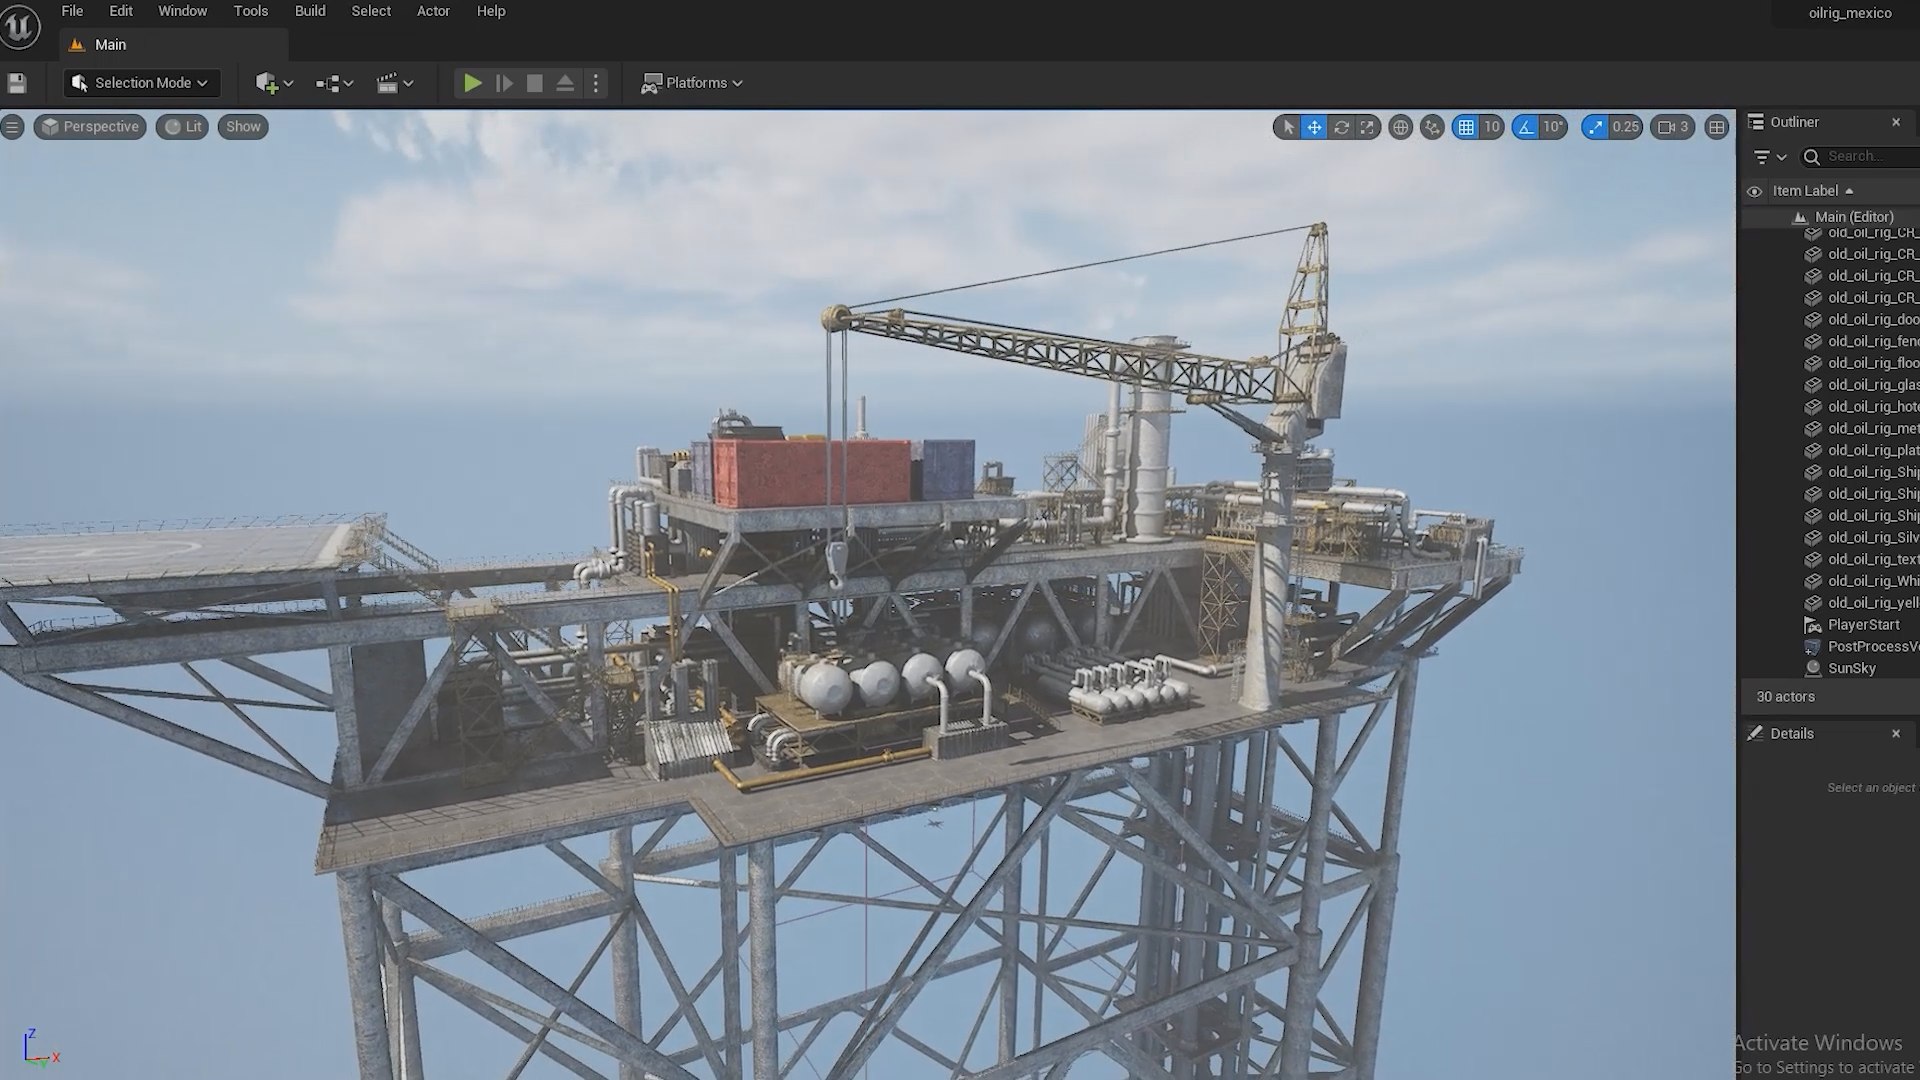Click the Unreal Engine logo icon
The height and width of the screenshot is (1080, 1920).
pyautogui.click(x=19, y=27)
